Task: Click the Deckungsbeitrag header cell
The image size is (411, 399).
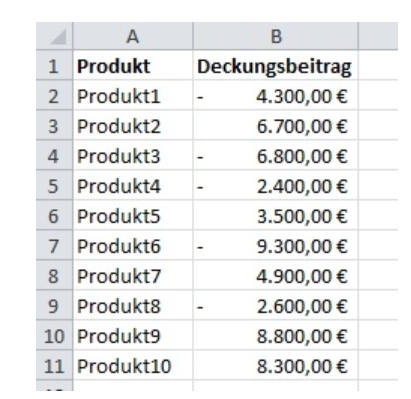Action: [276, 65]
